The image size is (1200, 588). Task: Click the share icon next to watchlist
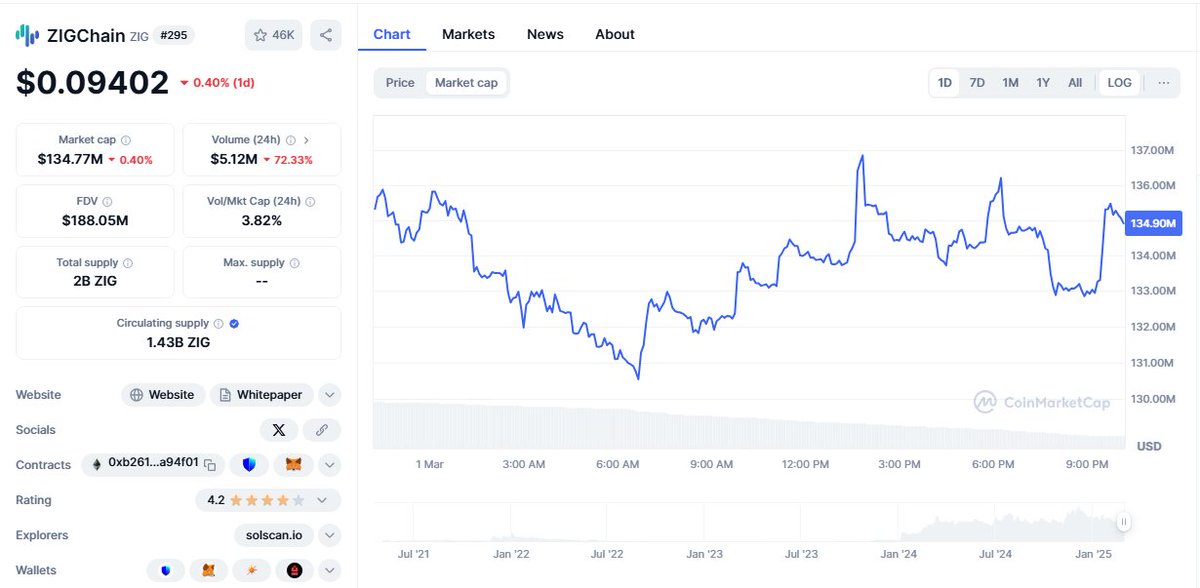[x=326, y=35]
